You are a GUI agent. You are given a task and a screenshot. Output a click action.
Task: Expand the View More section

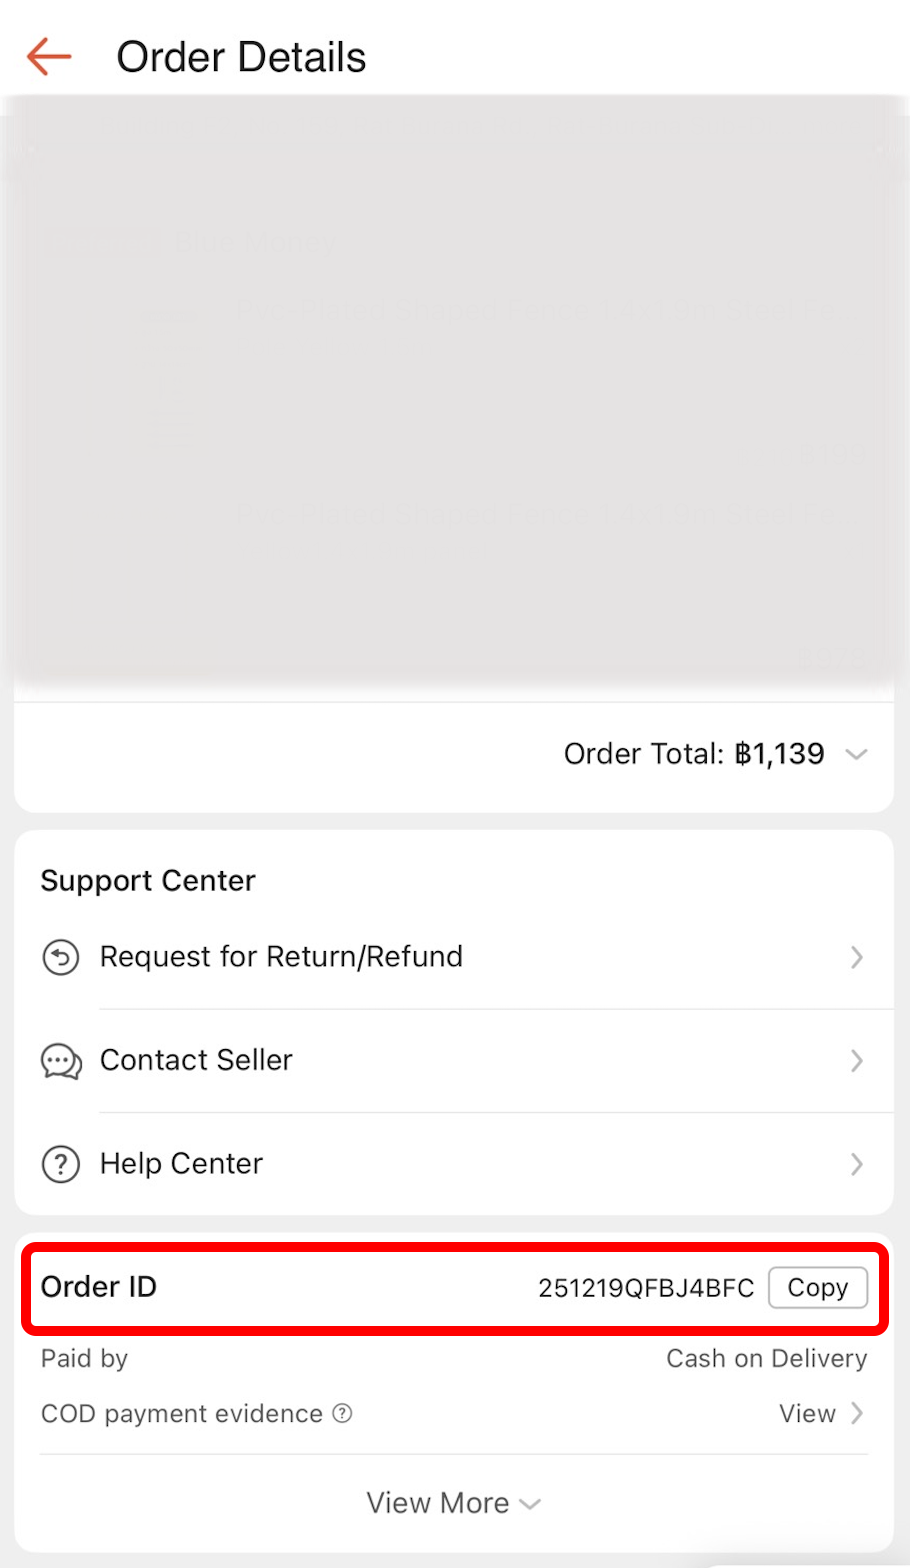(x=453, y=1503)
